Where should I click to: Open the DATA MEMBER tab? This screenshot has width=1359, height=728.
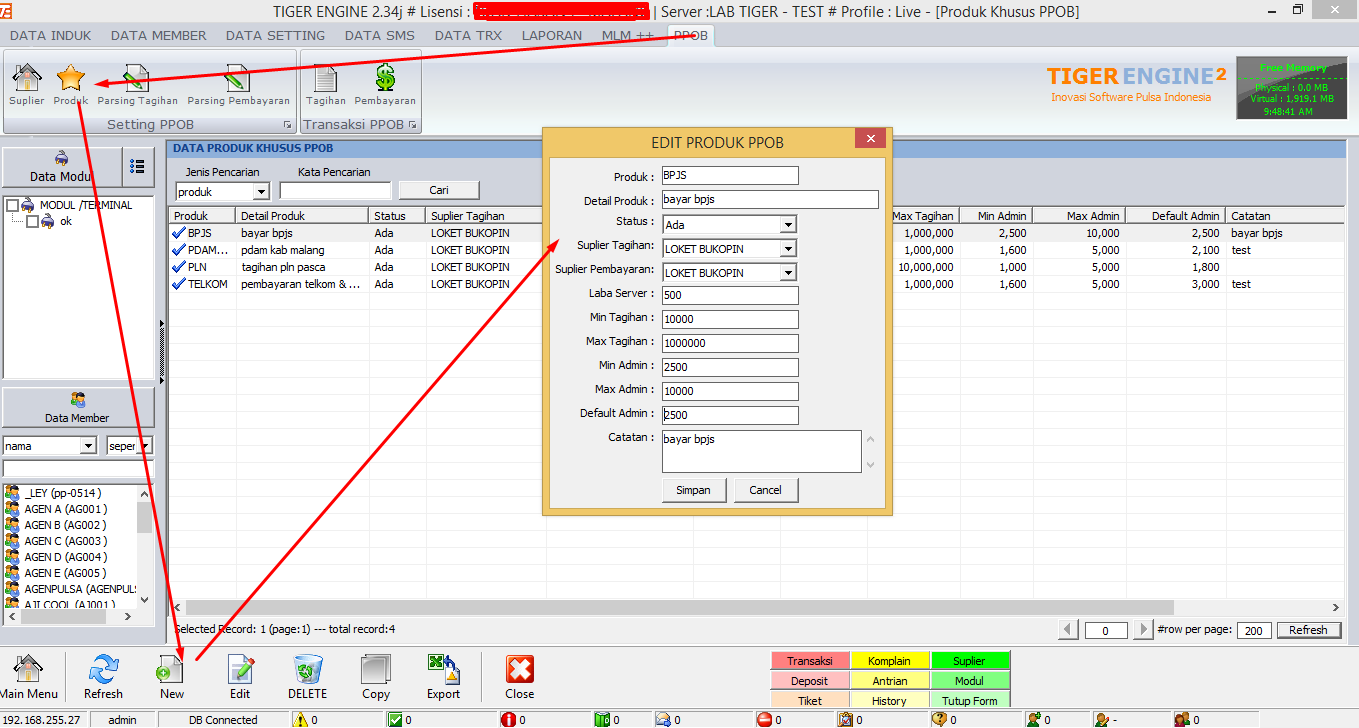[x=158, y=35]
